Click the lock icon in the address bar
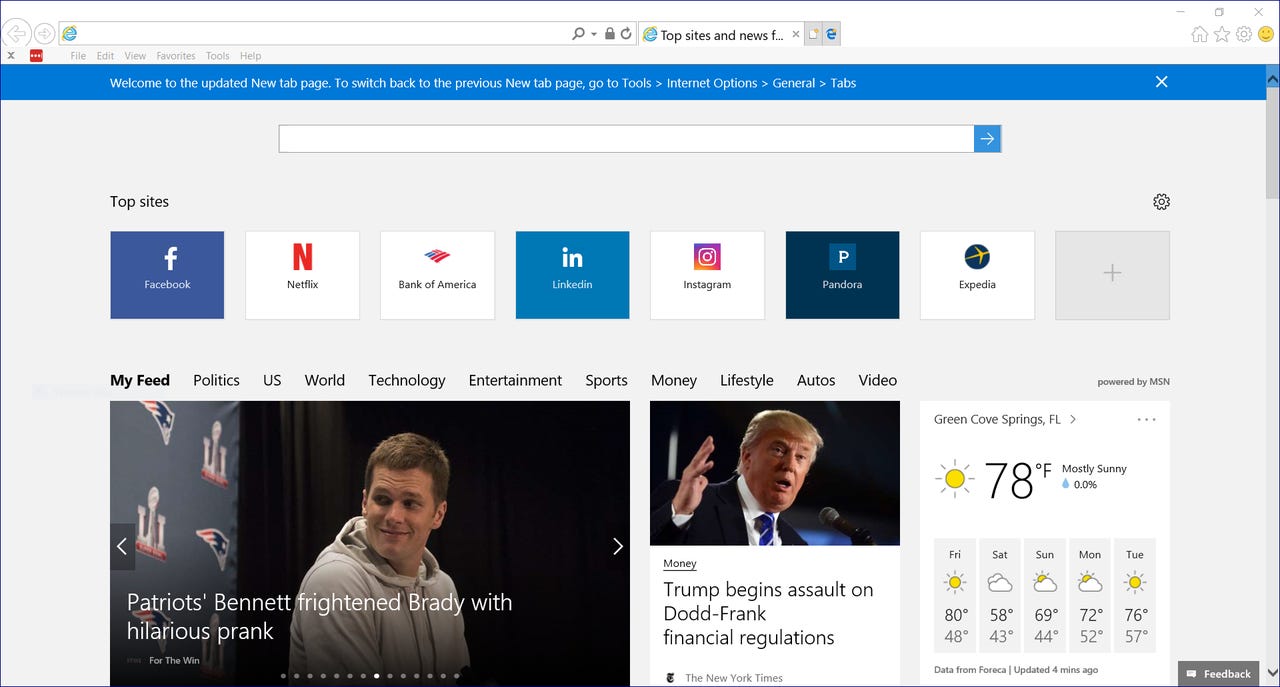 [x=610, y=33]
